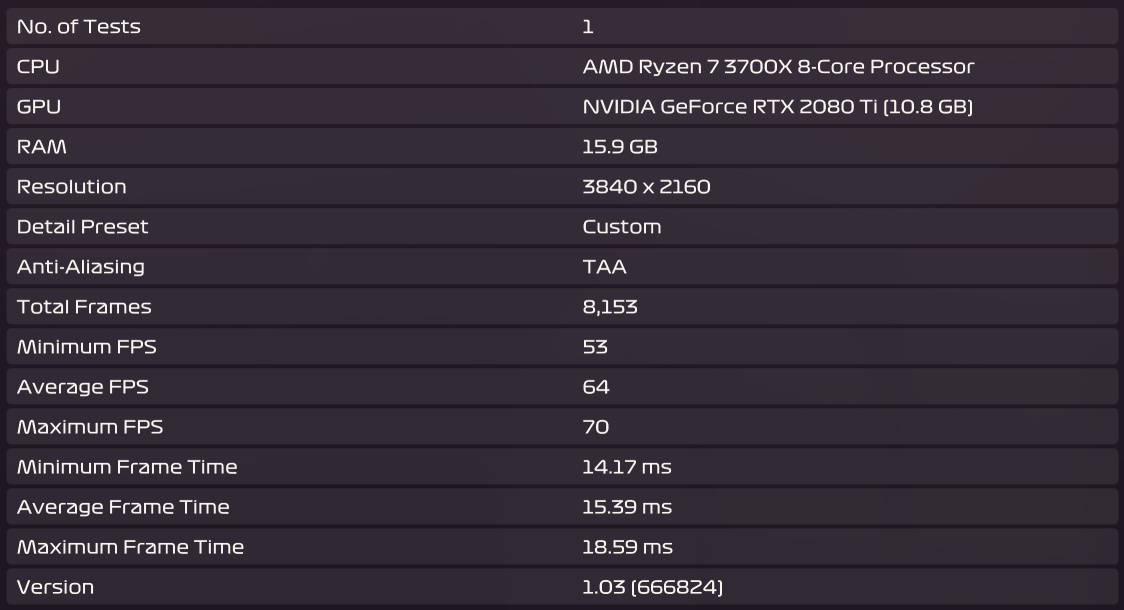This screenshot has height=610, width=1124.
Task: Select the version number 1.03 (666824)
Action: point(652,587)
